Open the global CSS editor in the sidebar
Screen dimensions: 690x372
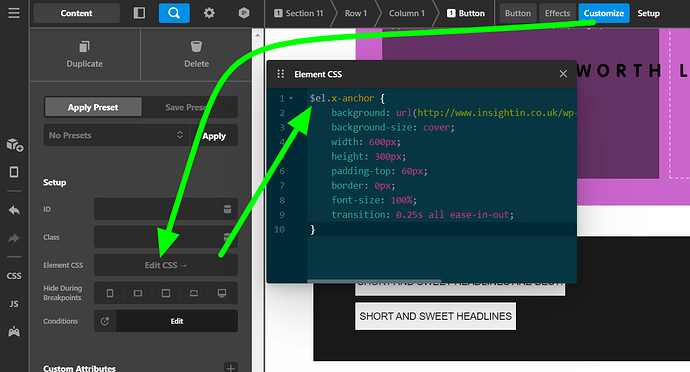tap(14, 276)
